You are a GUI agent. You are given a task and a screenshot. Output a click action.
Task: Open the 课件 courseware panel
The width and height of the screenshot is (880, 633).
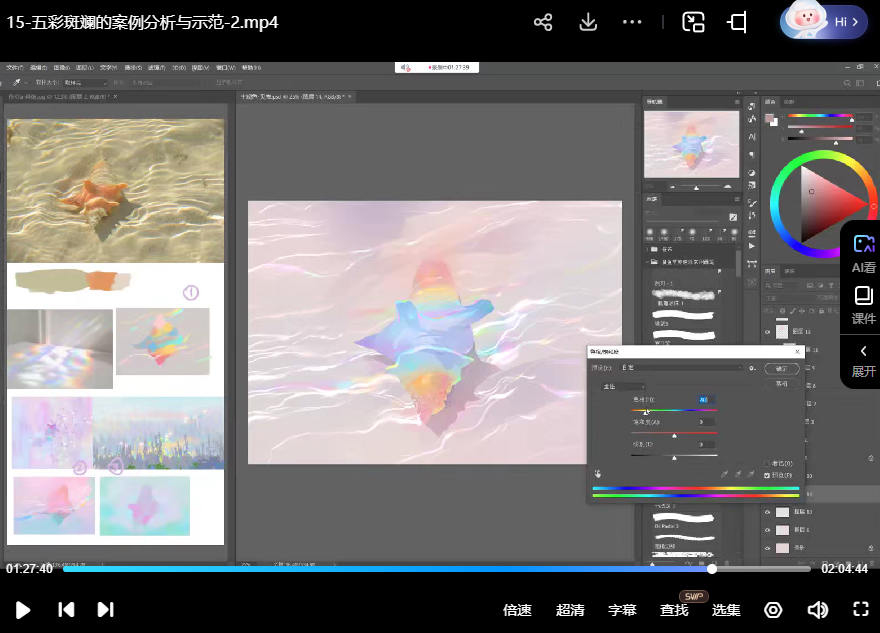pyautogui.click(x=863, y=305)
